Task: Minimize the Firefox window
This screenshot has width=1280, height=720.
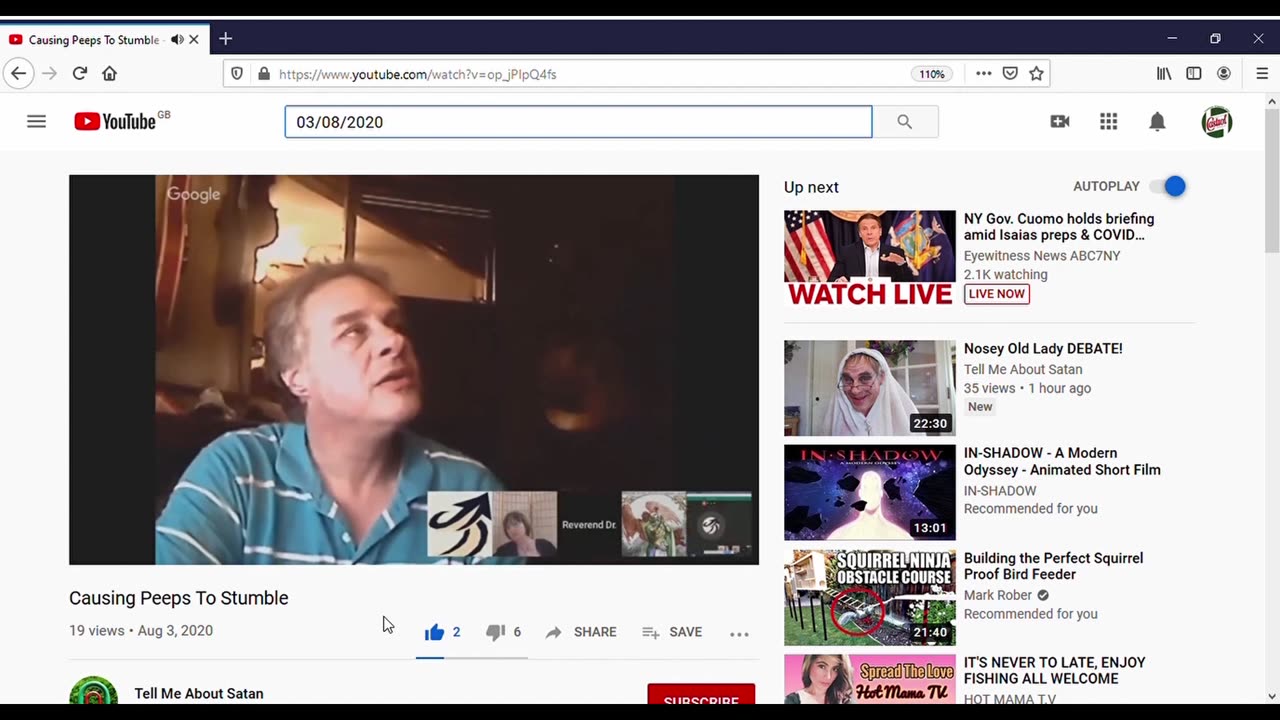Action: 1172,38
